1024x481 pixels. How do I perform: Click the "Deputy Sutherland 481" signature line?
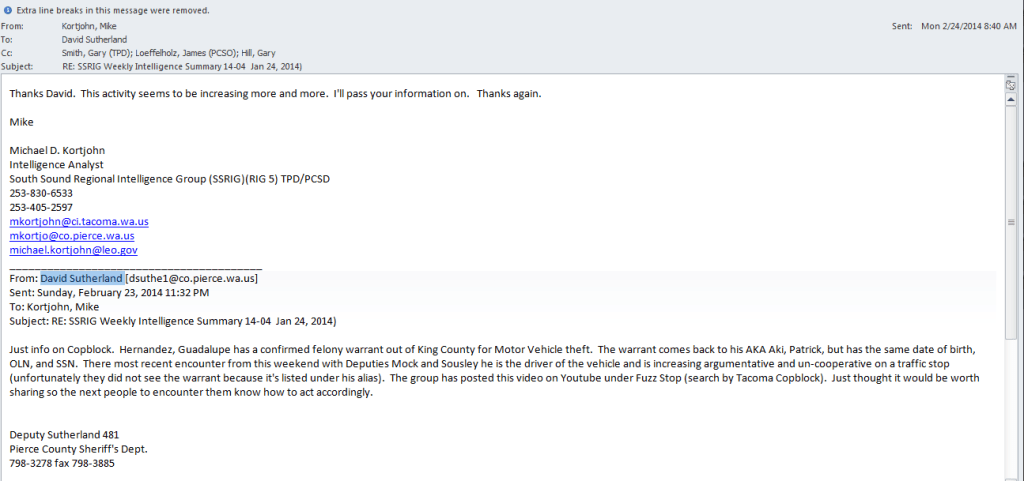coord(67,434)
